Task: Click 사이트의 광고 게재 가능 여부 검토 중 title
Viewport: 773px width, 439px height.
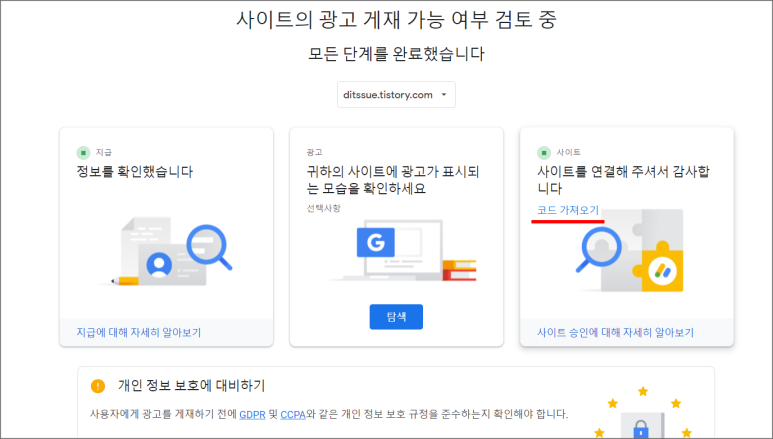Action: [x=396, y=20]
